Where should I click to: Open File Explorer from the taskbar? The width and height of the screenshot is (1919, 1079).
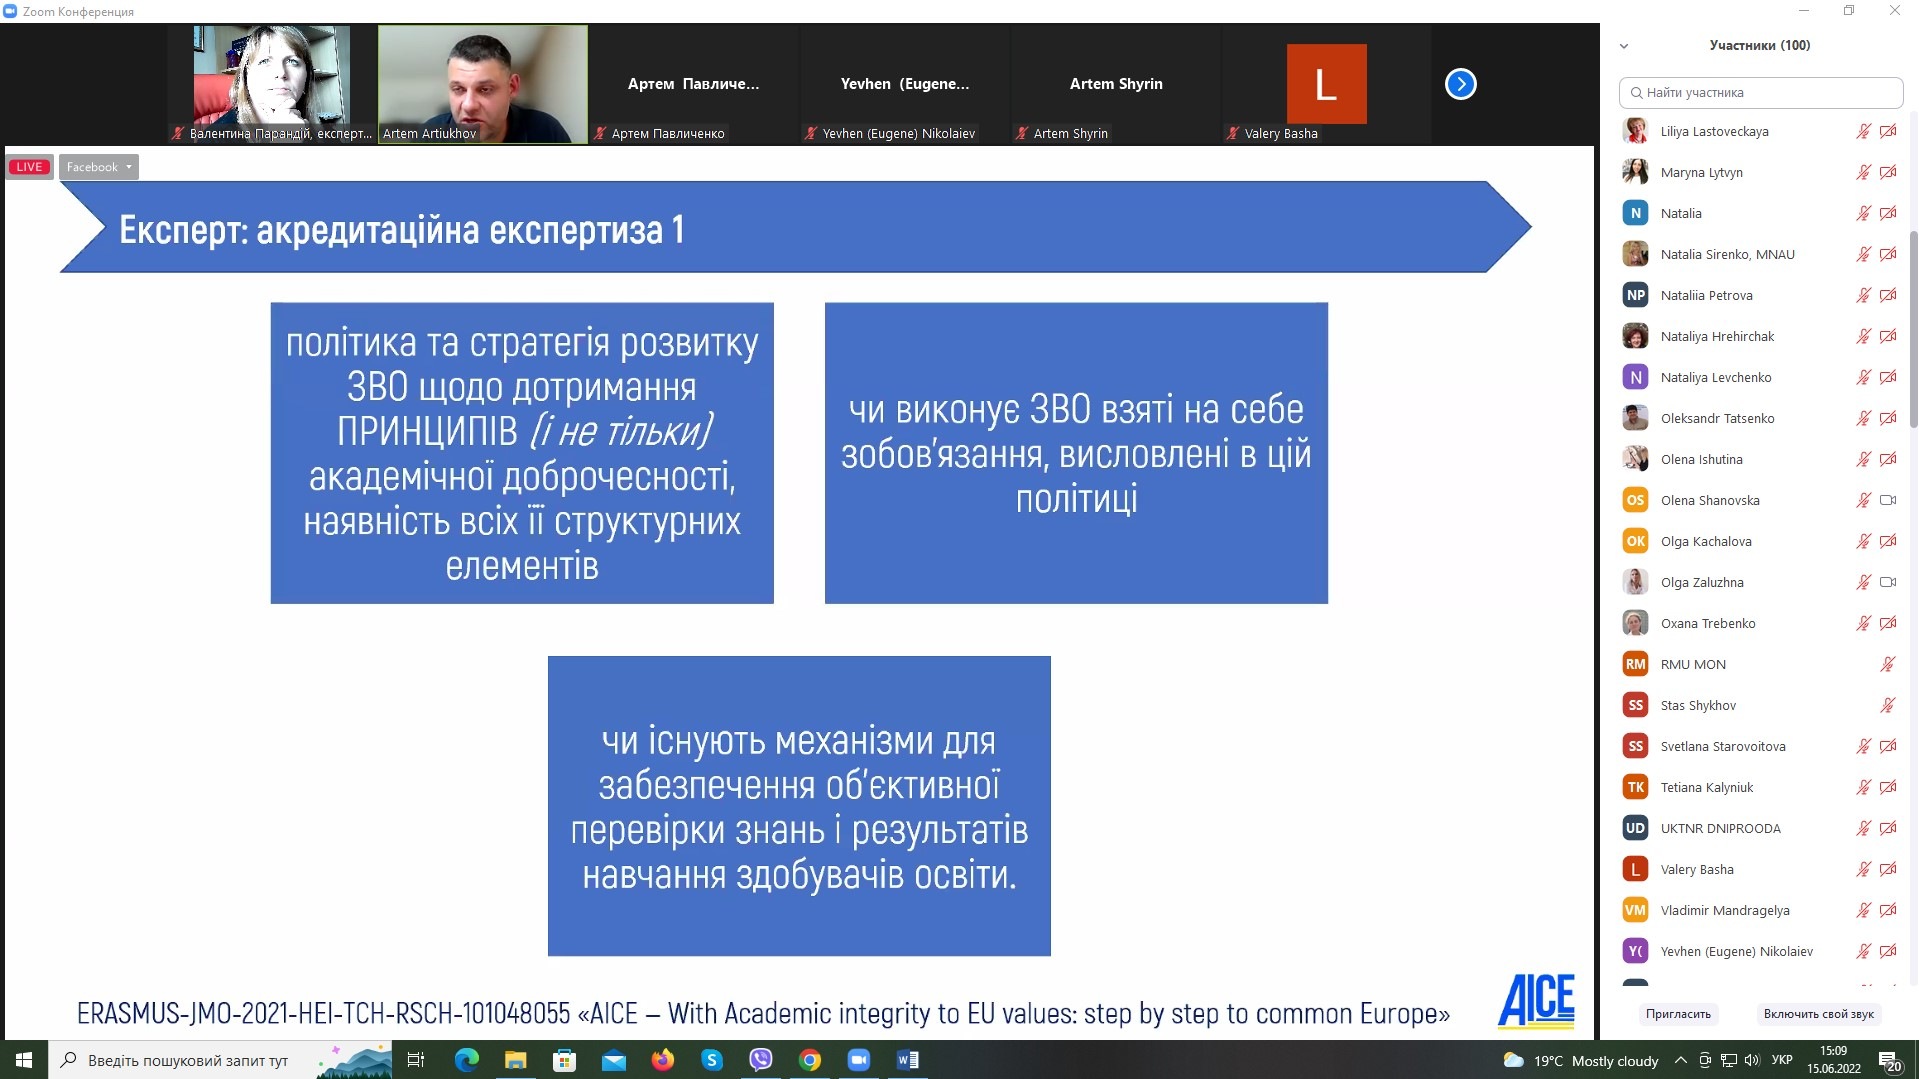pyautogui.click(x=515, y=1060)
